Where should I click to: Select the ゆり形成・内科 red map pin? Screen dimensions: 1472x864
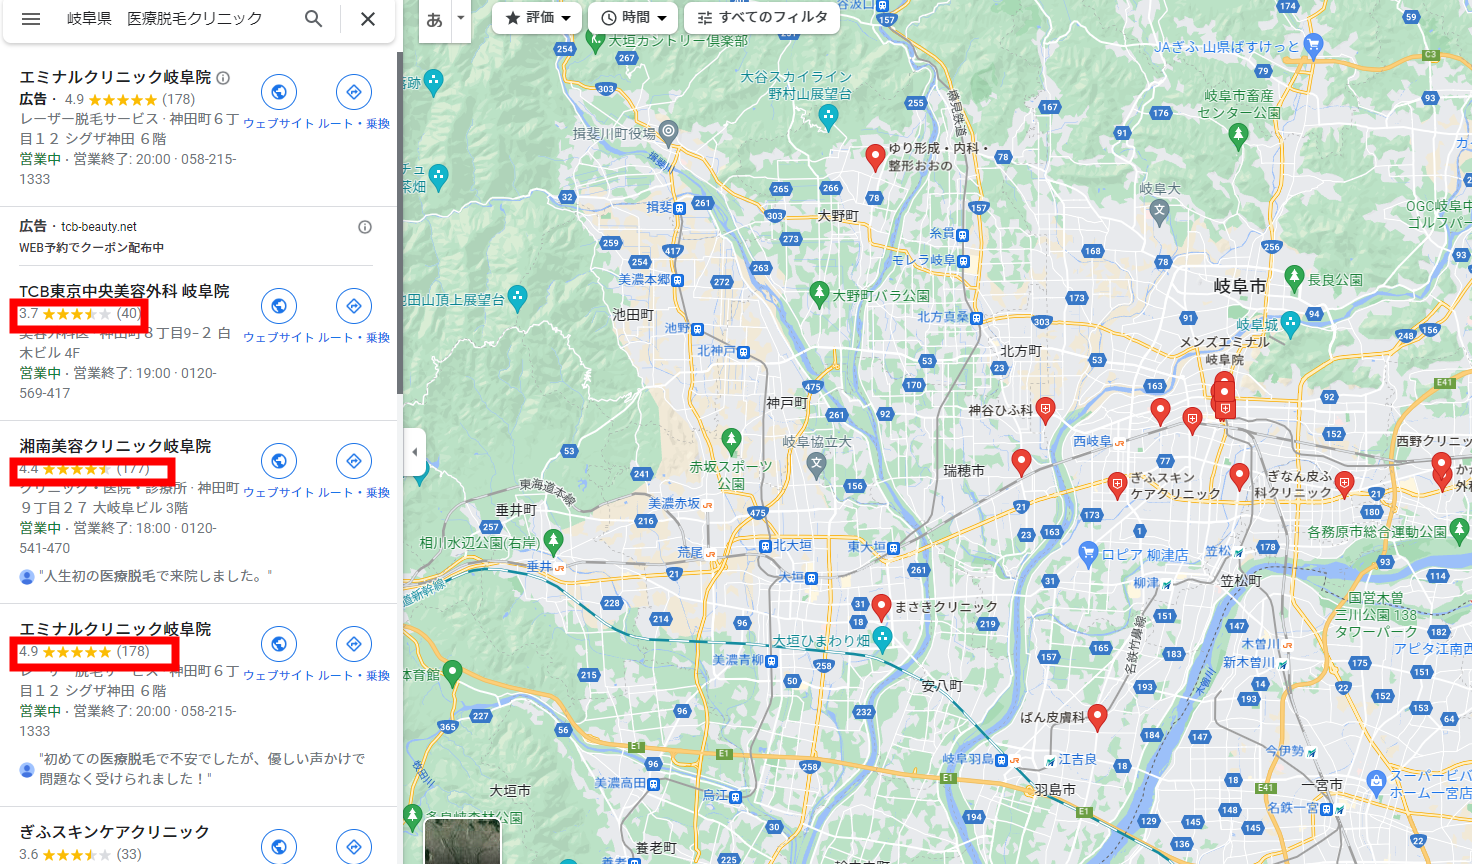(x=875, y=157)
